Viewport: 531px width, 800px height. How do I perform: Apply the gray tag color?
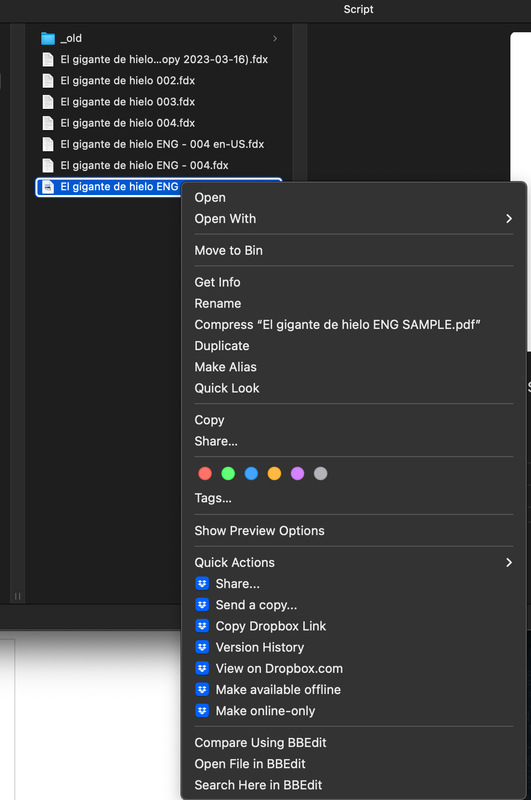pos(320,473)
